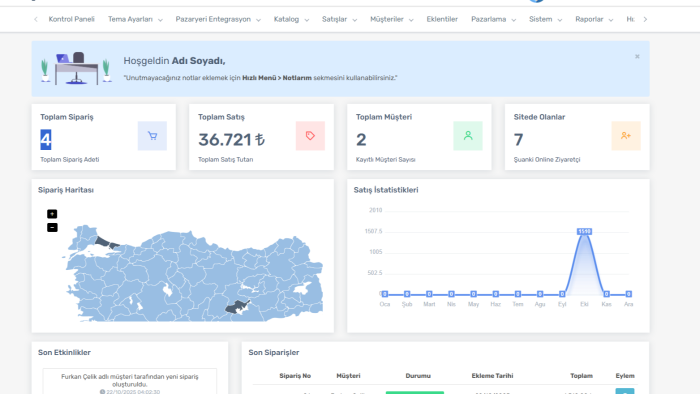Click the add-user icon in Sitede Olanlar
Screen dimensions: 700x394
[626, 136]
